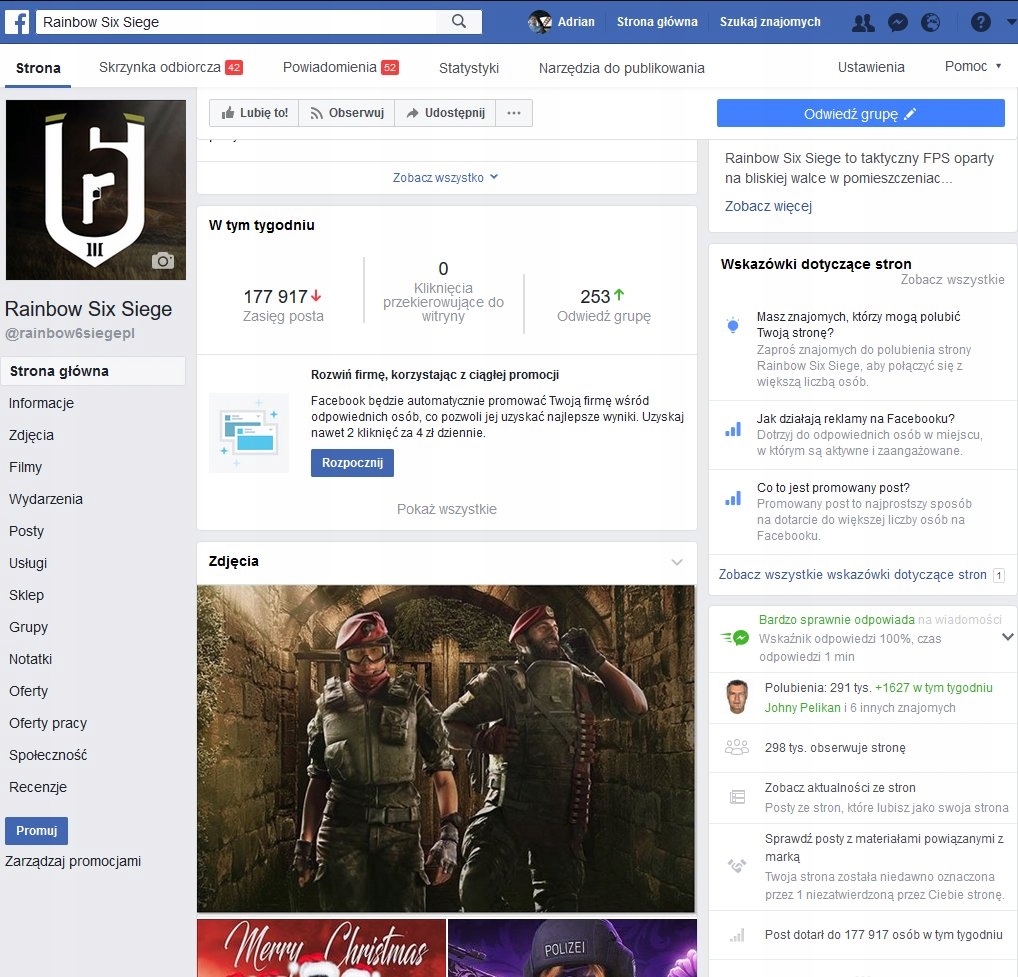Open Zobacz wszystkie wskazówki dotyczące stron
Screen dimensions: 1018x977
pyautogui.click(x=852, y=575)
